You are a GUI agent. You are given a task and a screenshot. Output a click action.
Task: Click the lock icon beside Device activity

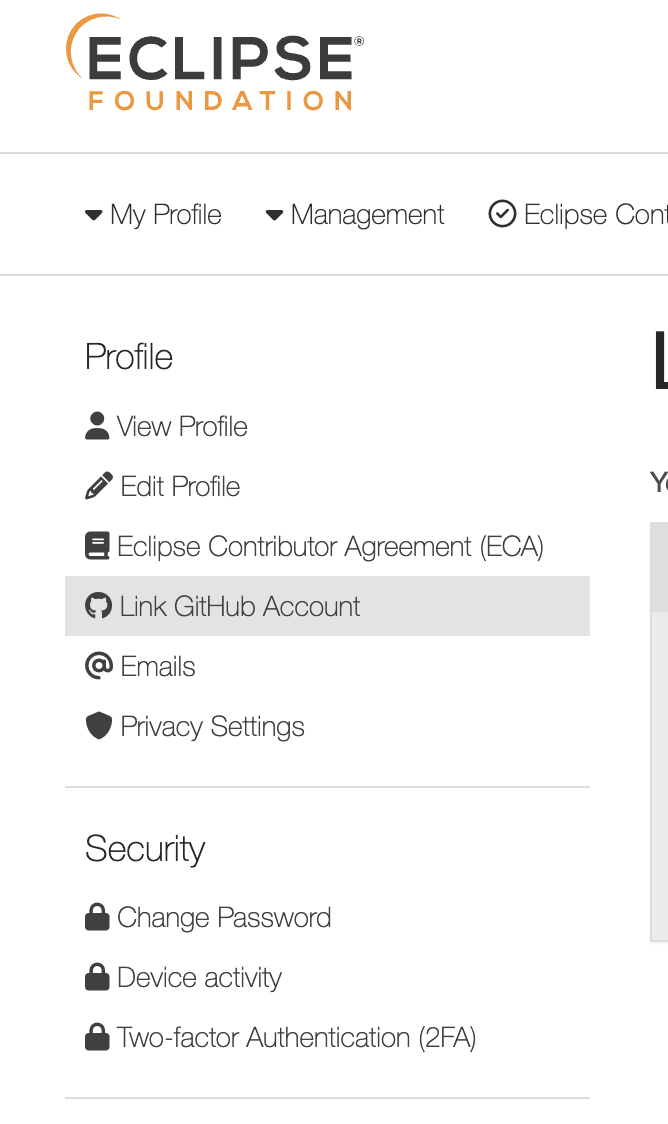click(x=97, y=977)
